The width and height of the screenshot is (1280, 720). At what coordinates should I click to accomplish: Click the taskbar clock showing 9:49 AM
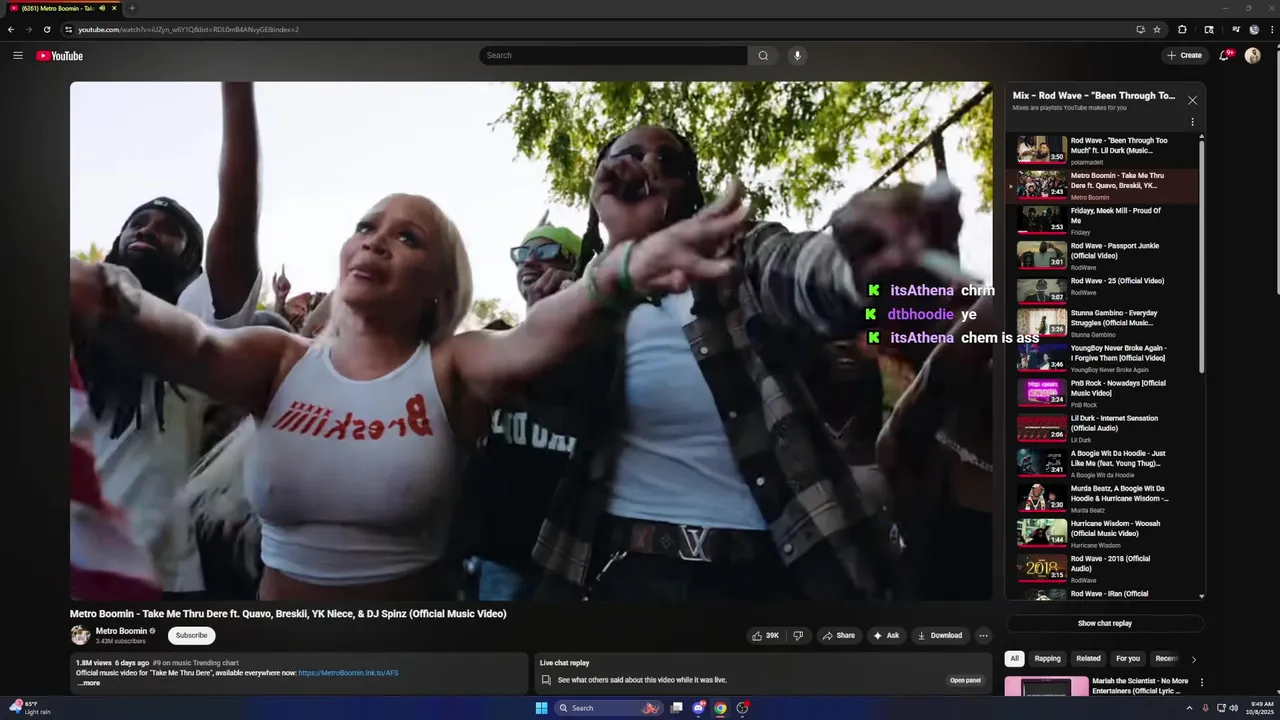click(x=1261, y=708)
